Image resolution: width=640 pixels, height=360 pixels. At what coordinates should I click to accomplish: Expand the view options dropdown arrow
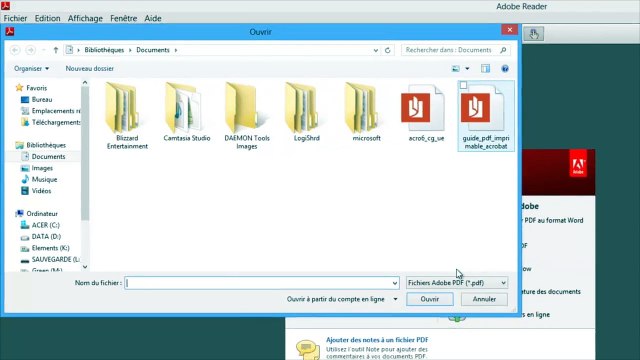467,69
